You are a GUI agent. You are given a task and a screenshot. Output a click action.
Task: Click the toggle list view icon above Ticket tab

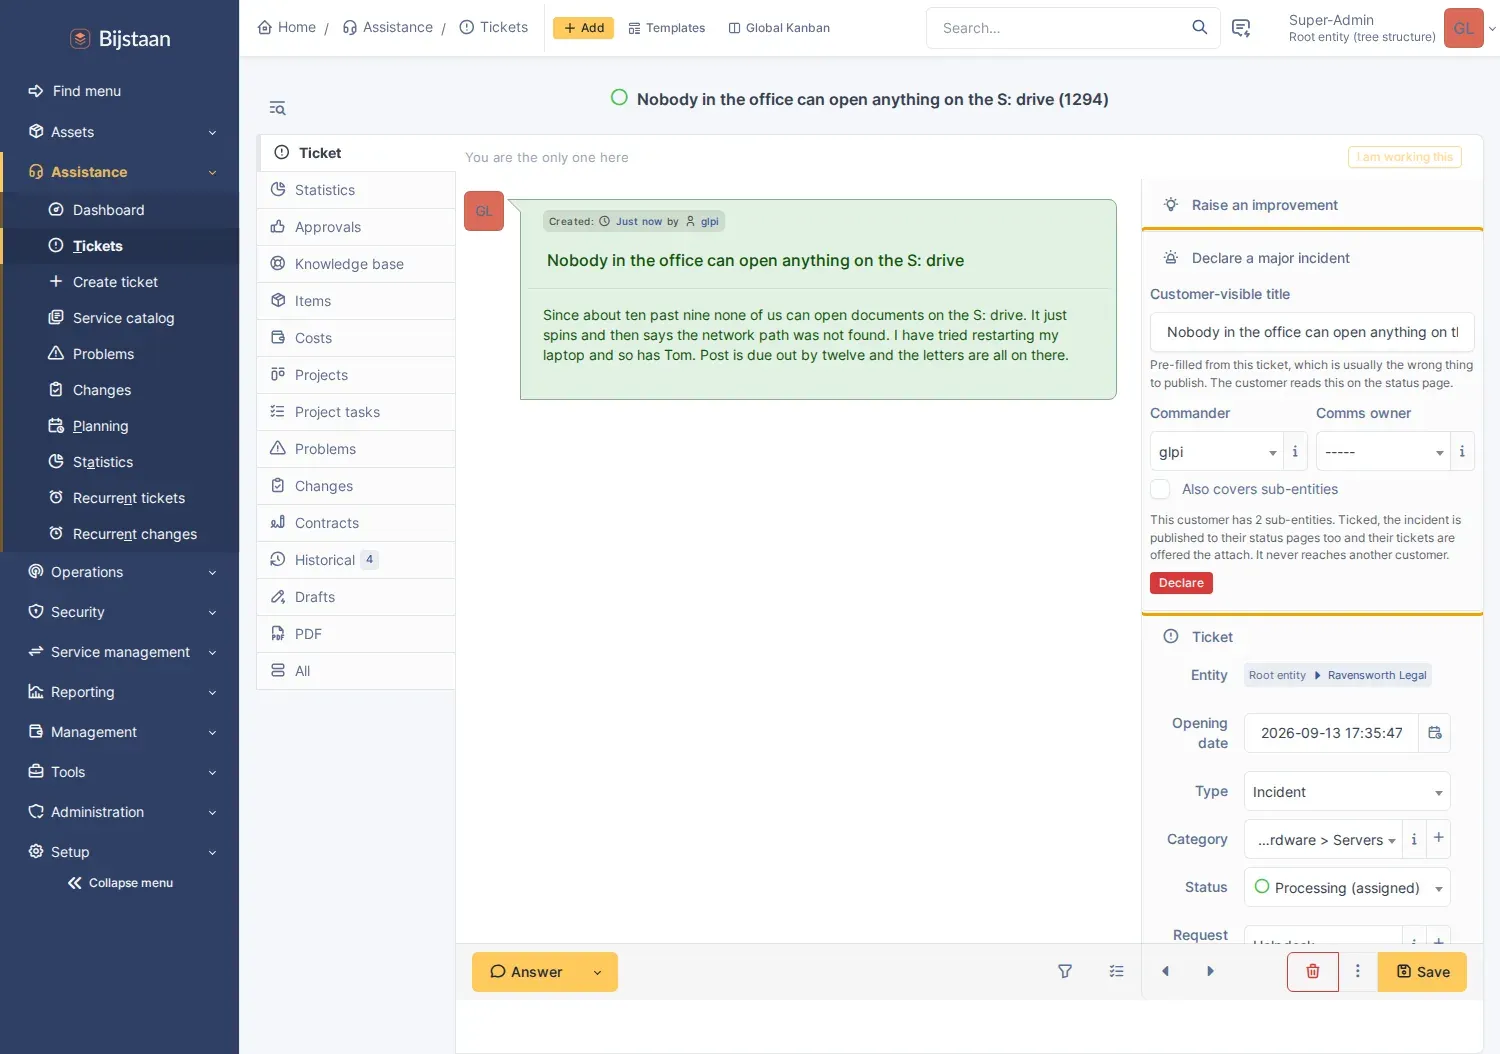pyautogui.click(x=278, y=108)
